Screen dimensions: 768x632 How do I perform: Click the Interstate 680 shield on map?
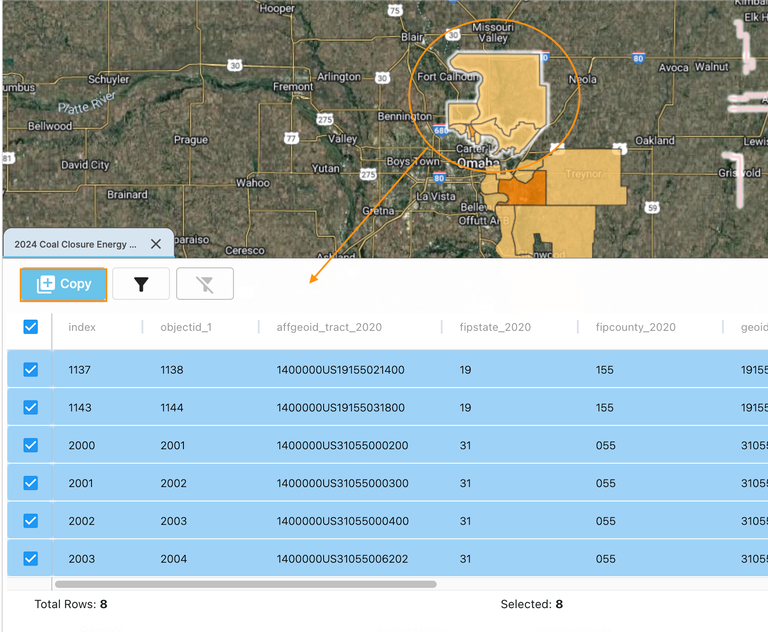point(441,130)
